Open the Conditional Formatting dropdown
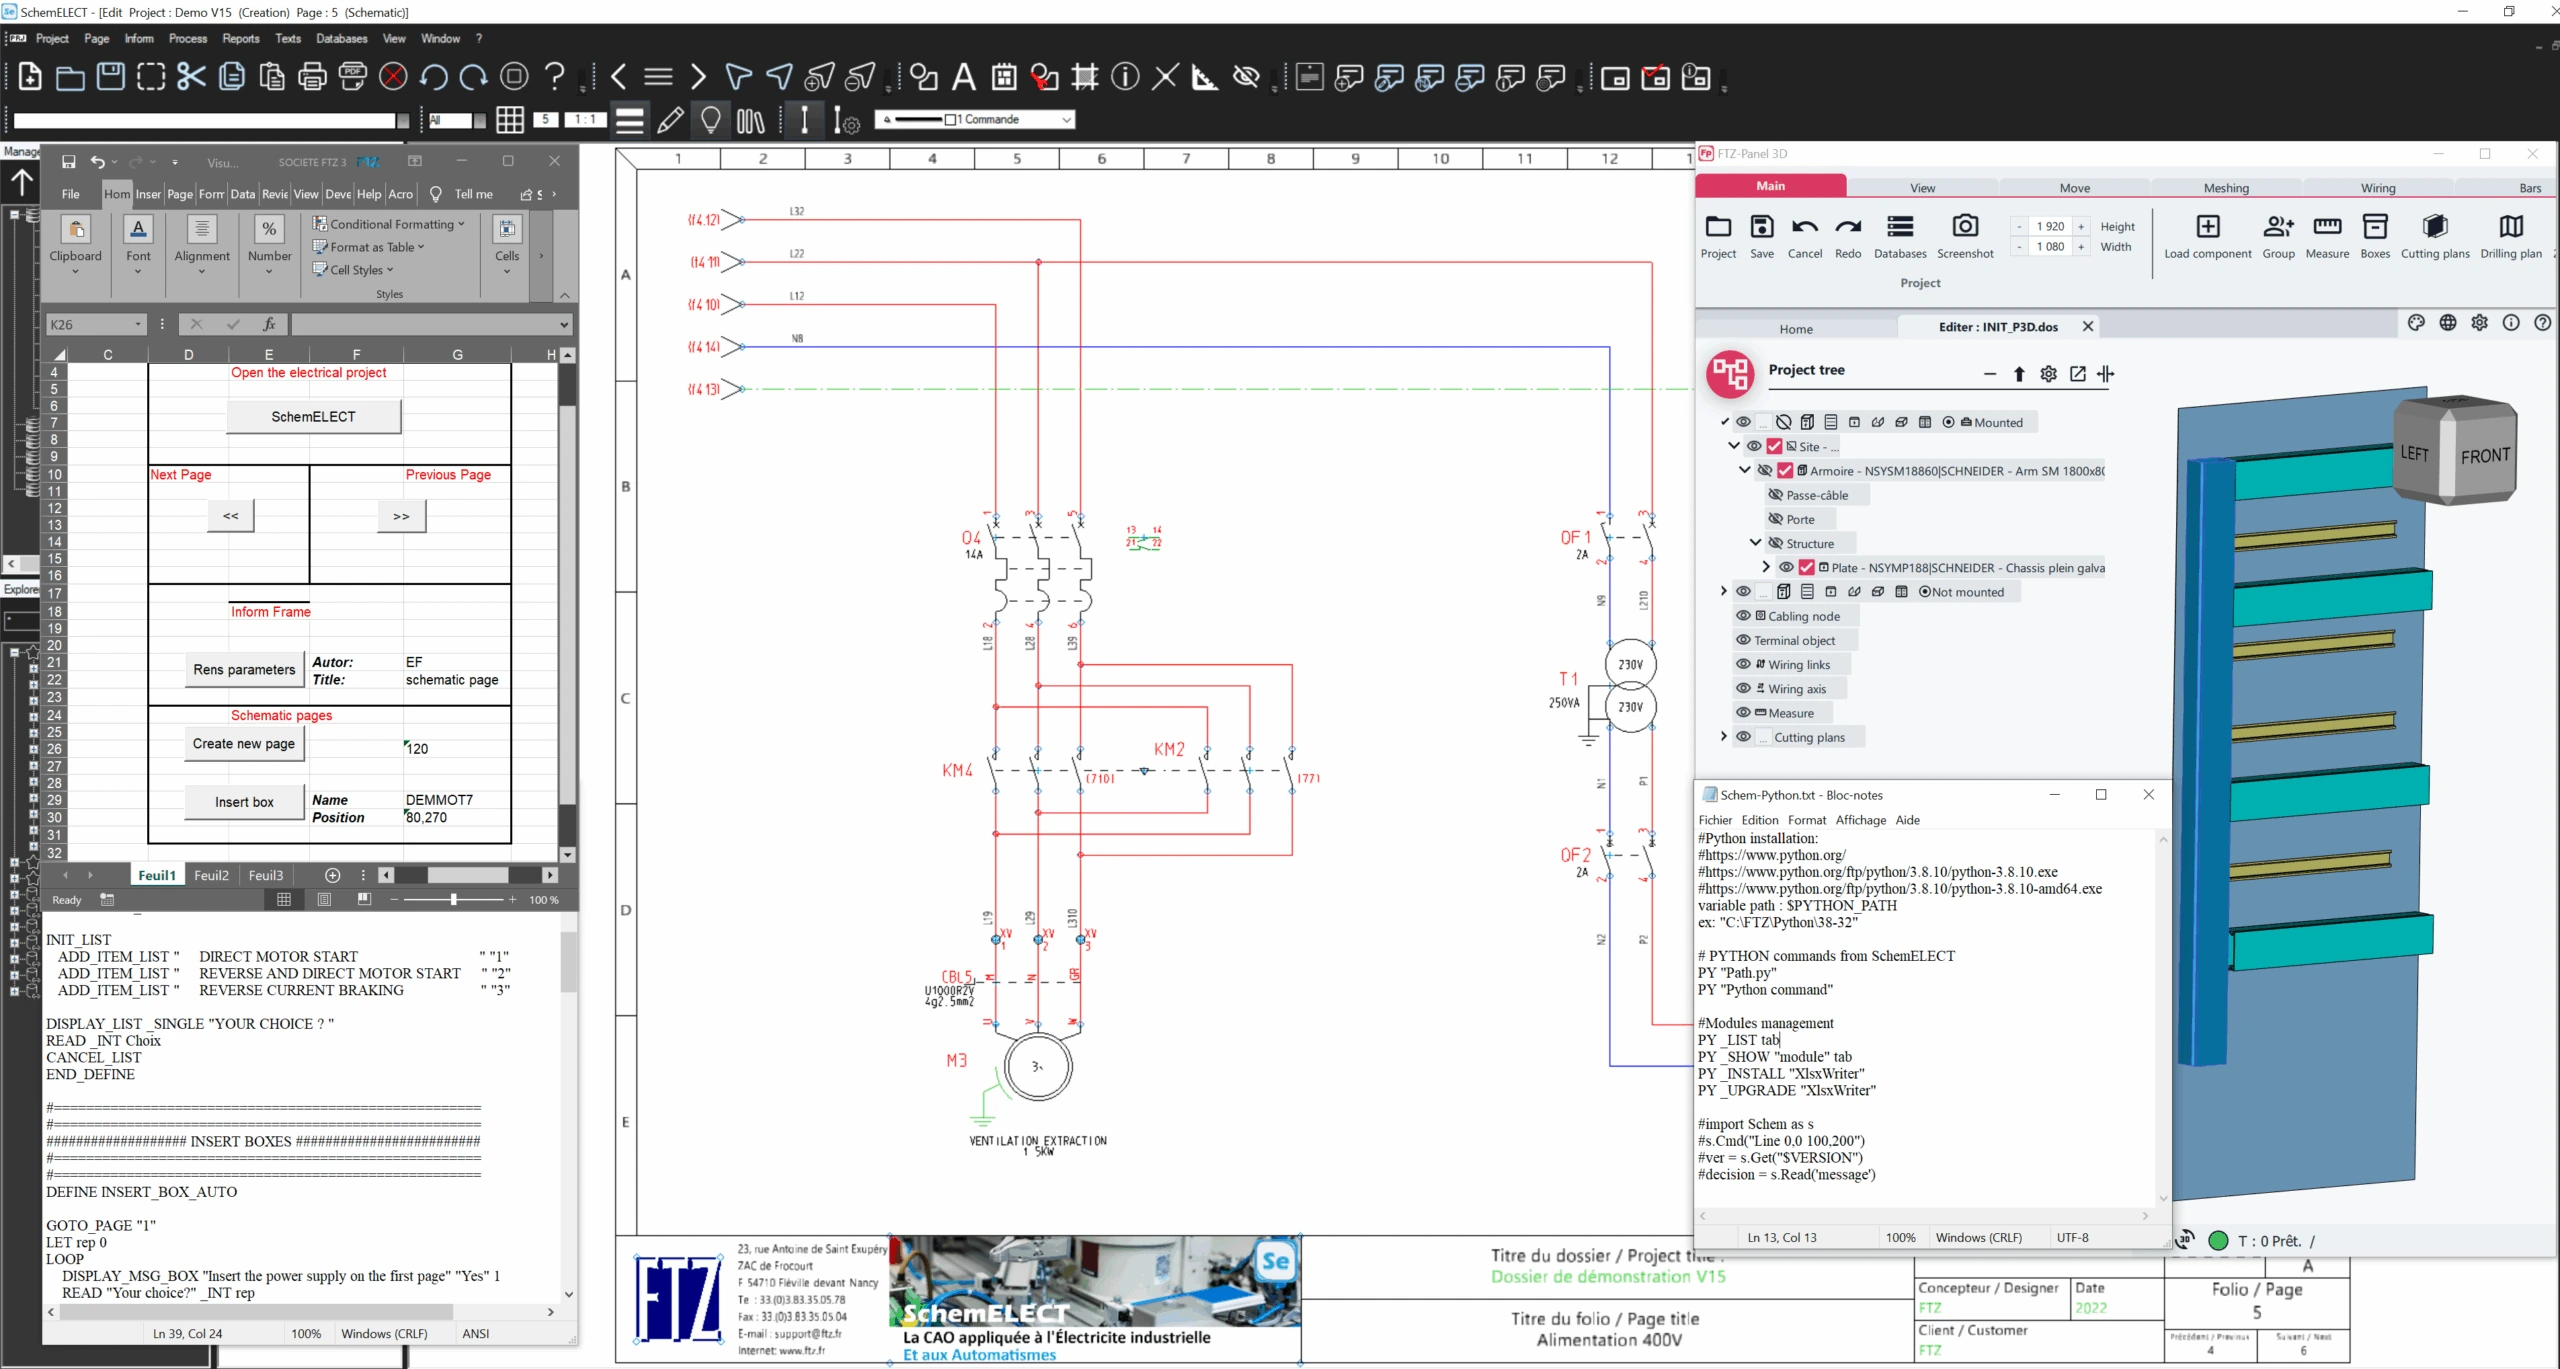Screen dimensions: 2560x1369 [390, 224]
